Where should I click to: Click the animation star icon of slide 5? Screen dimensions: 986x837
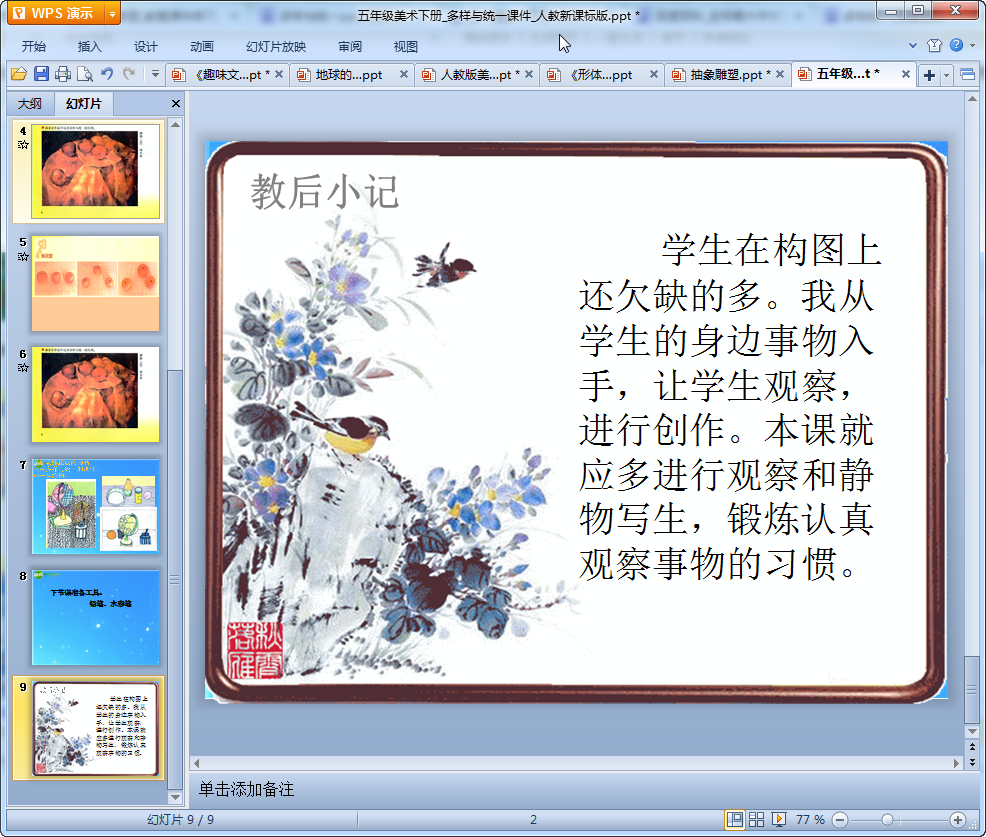(x=23, y=257)
